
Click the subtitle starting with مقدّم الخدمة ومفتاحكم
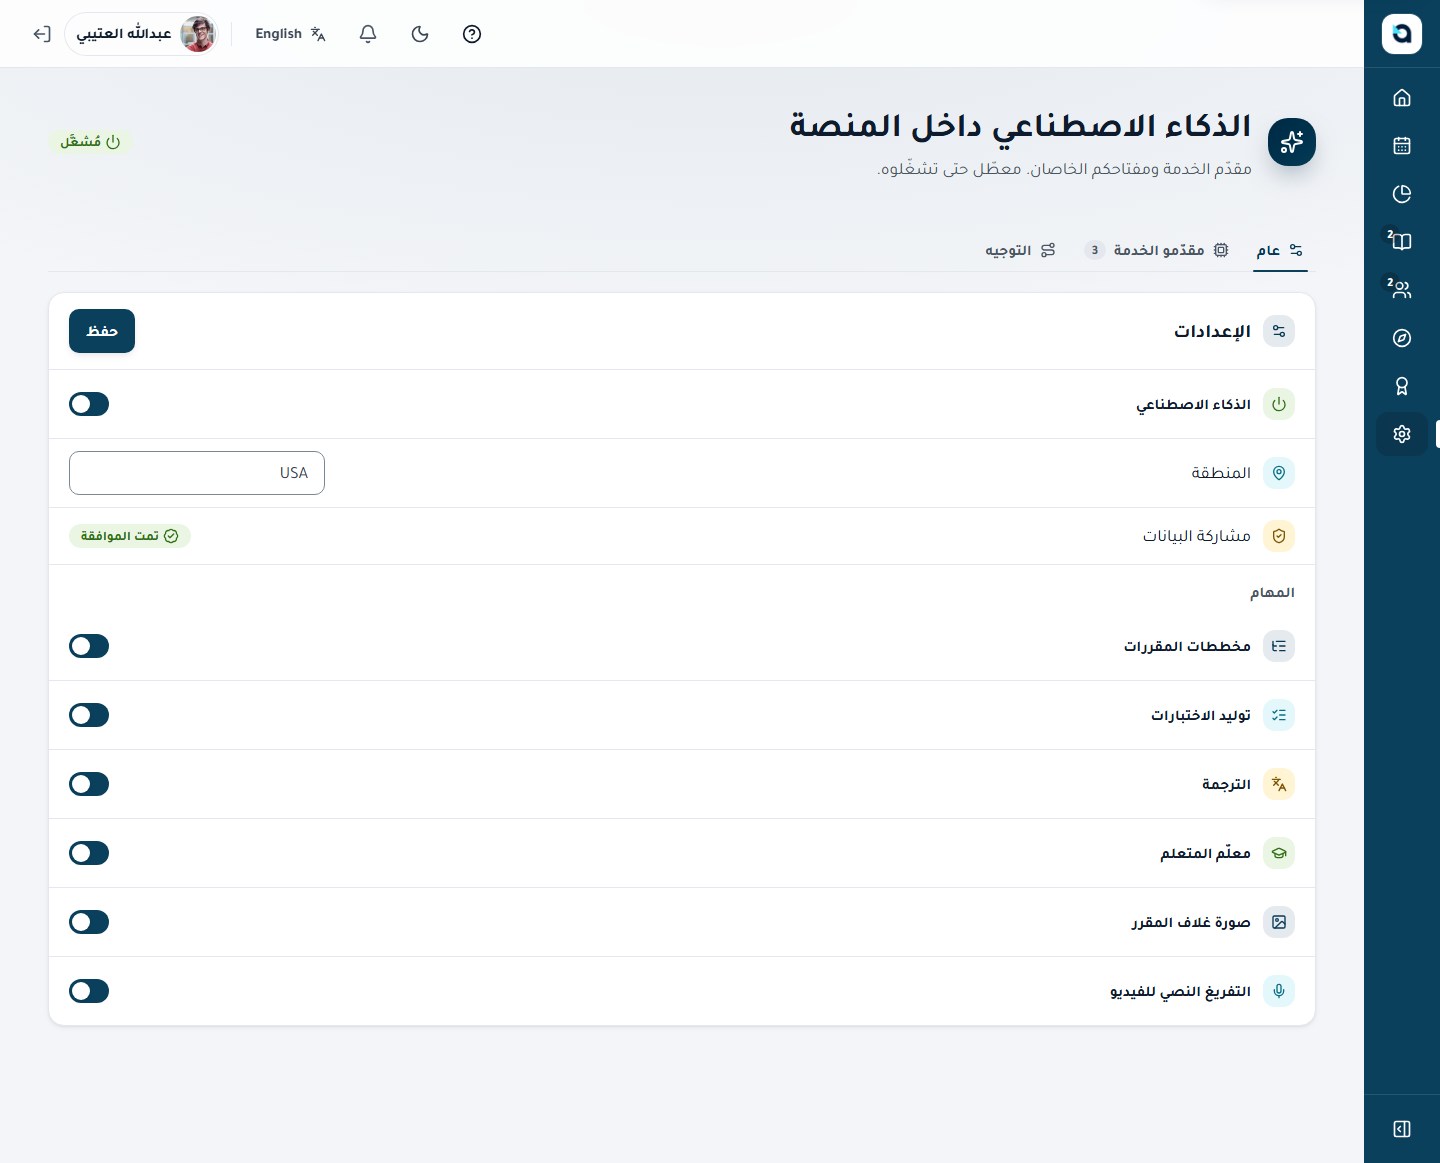[x=1064, y=169]
